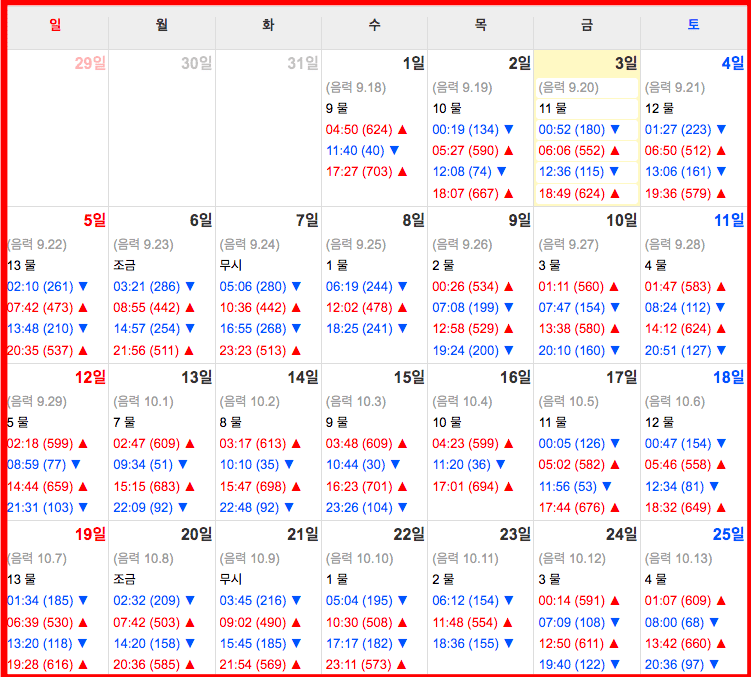This screenshot has width=751, height=677.
Task: Click the 화 (Tuesday) column header
Action: [x=268, y=24]
